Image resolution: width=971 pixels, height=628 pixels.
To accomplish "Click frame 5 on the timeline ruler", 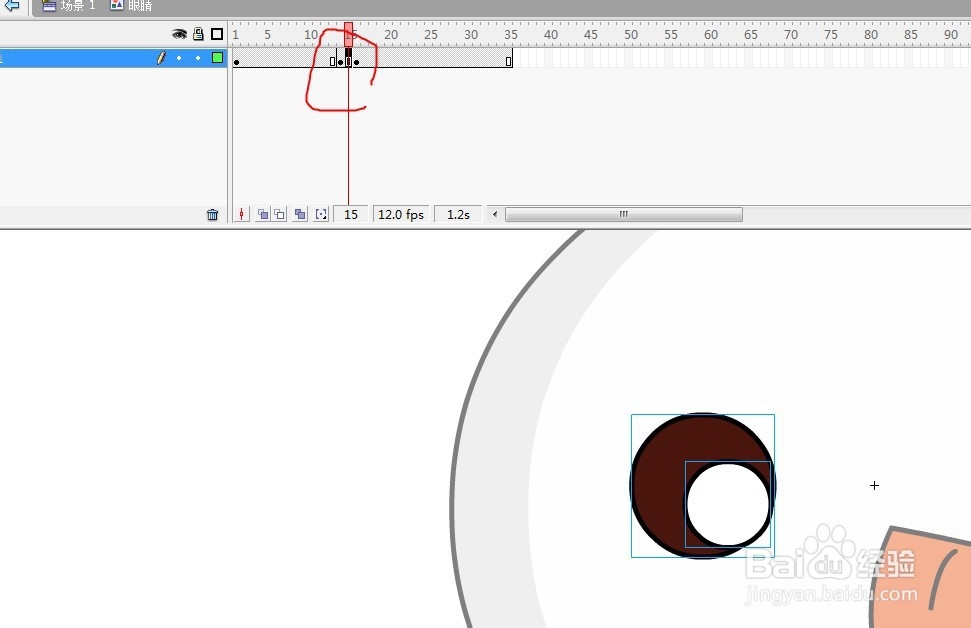I will (x=268, y=35).
